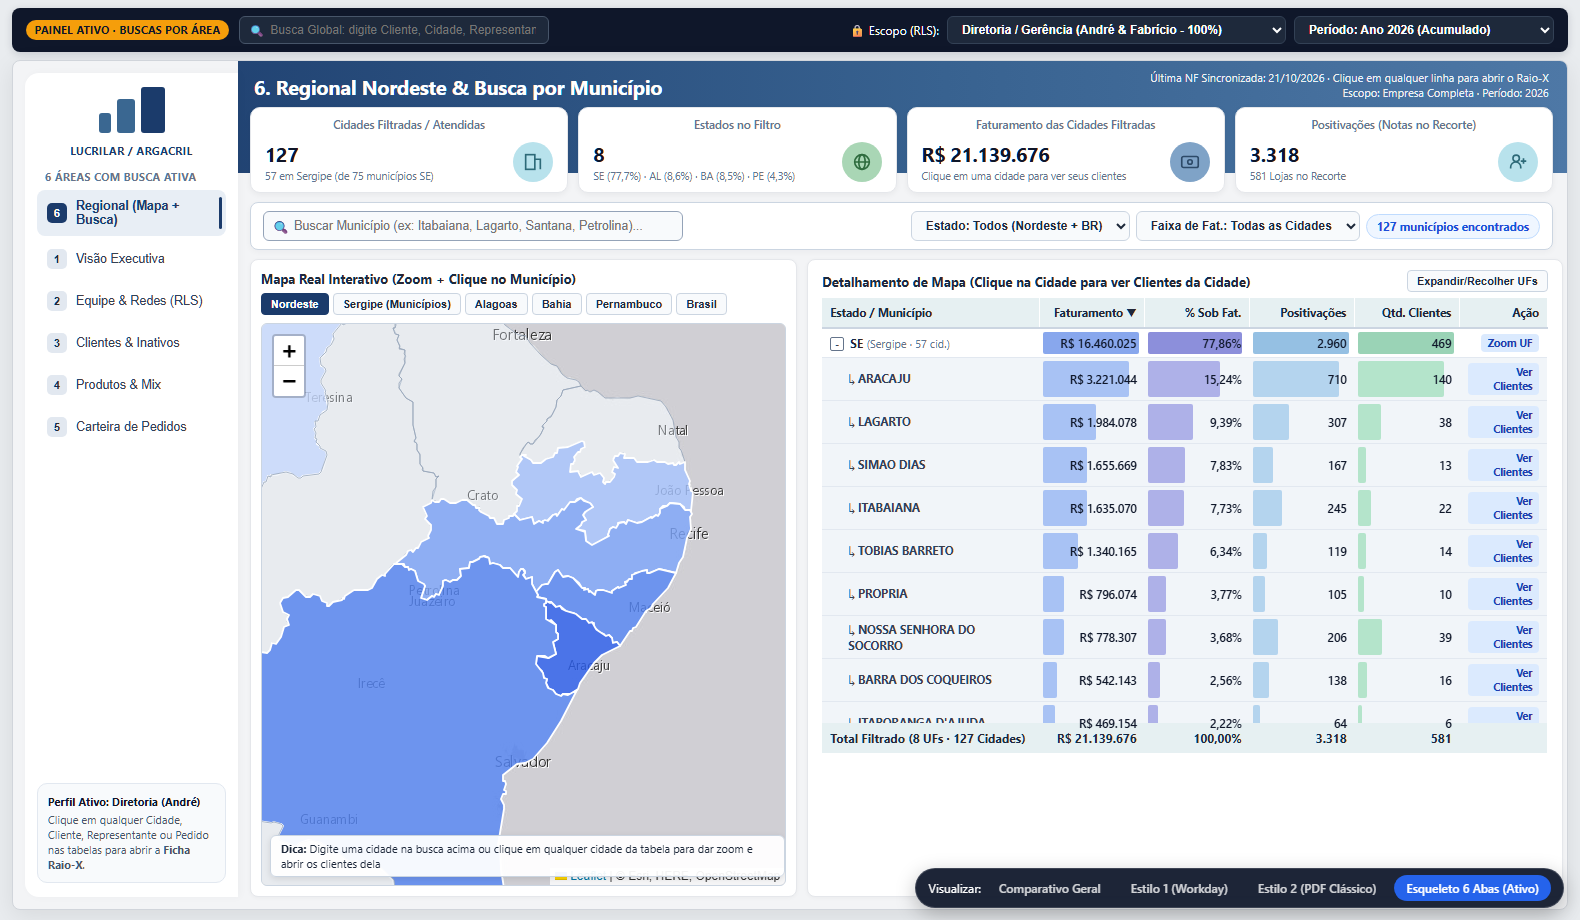This screenshot has width=1580, height=920.
Task: Click the add-user icon on Positivações card
Action: [1518, 162]
